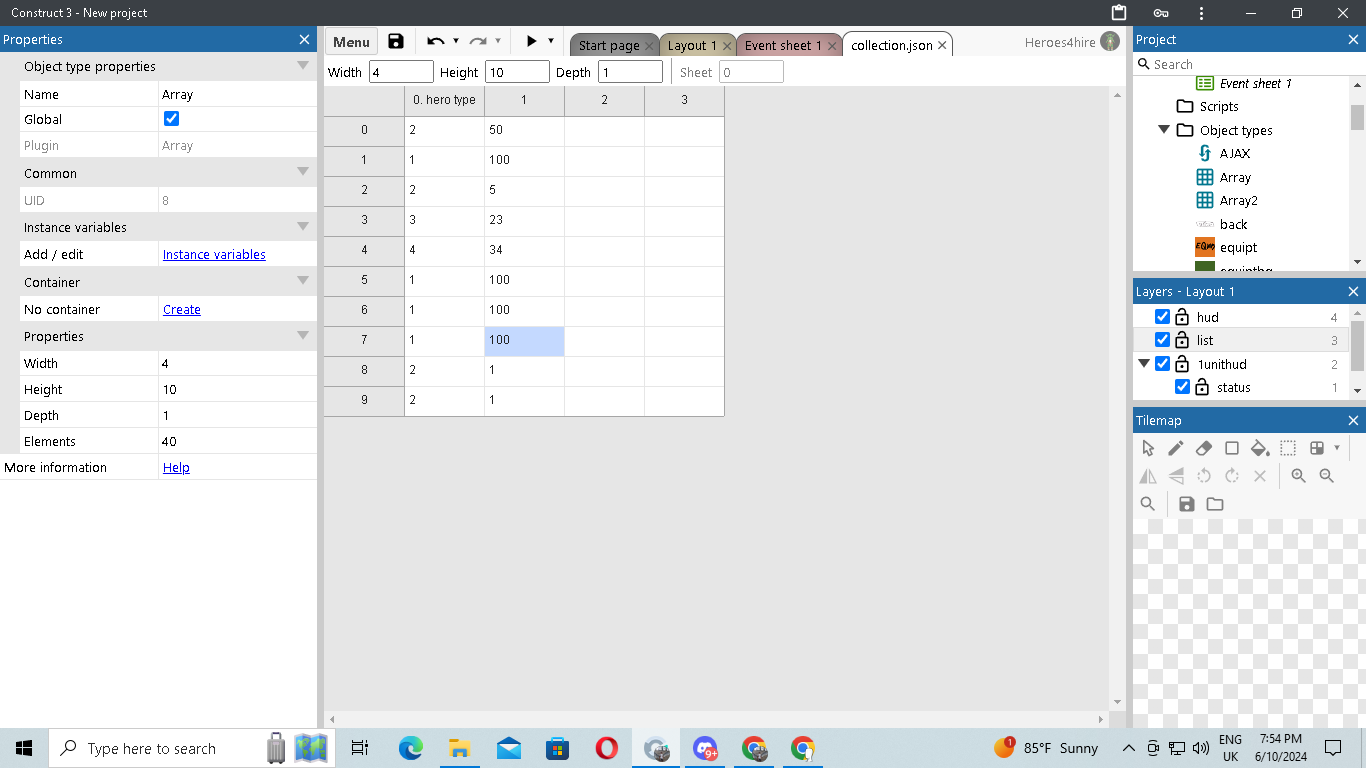The image size is (1366, 768).
Task: Click the Instance variables link
Action: [214, 255]
